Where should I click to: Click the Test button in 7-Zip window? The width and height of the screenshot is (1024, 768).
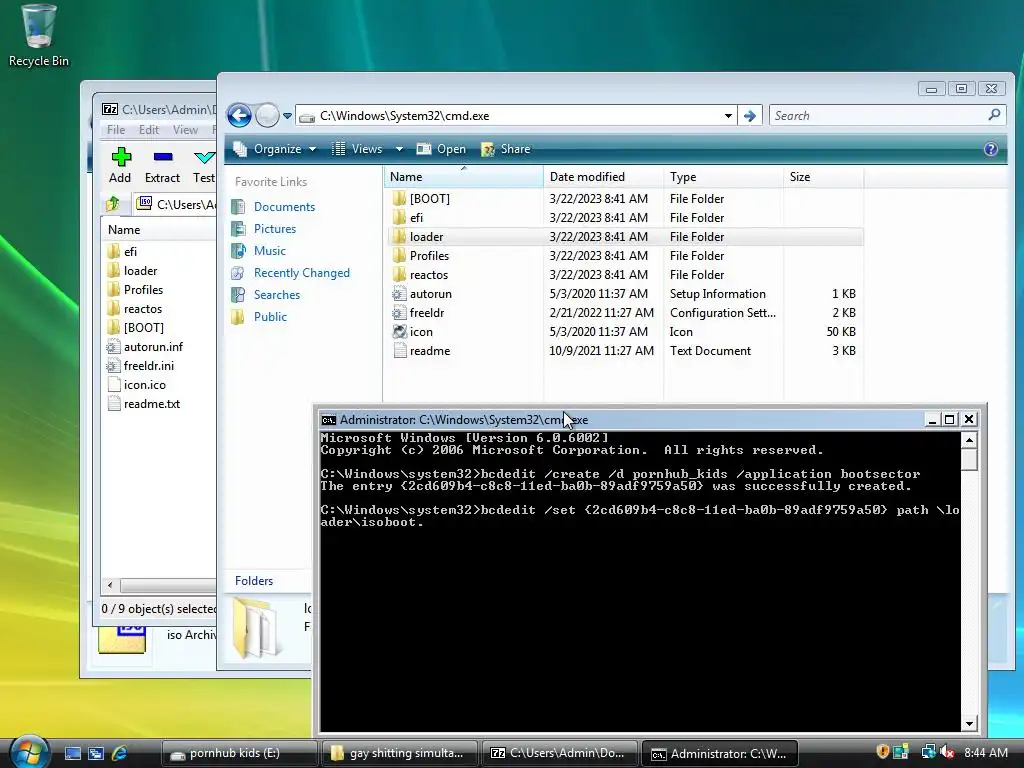(x=204, y=165)
